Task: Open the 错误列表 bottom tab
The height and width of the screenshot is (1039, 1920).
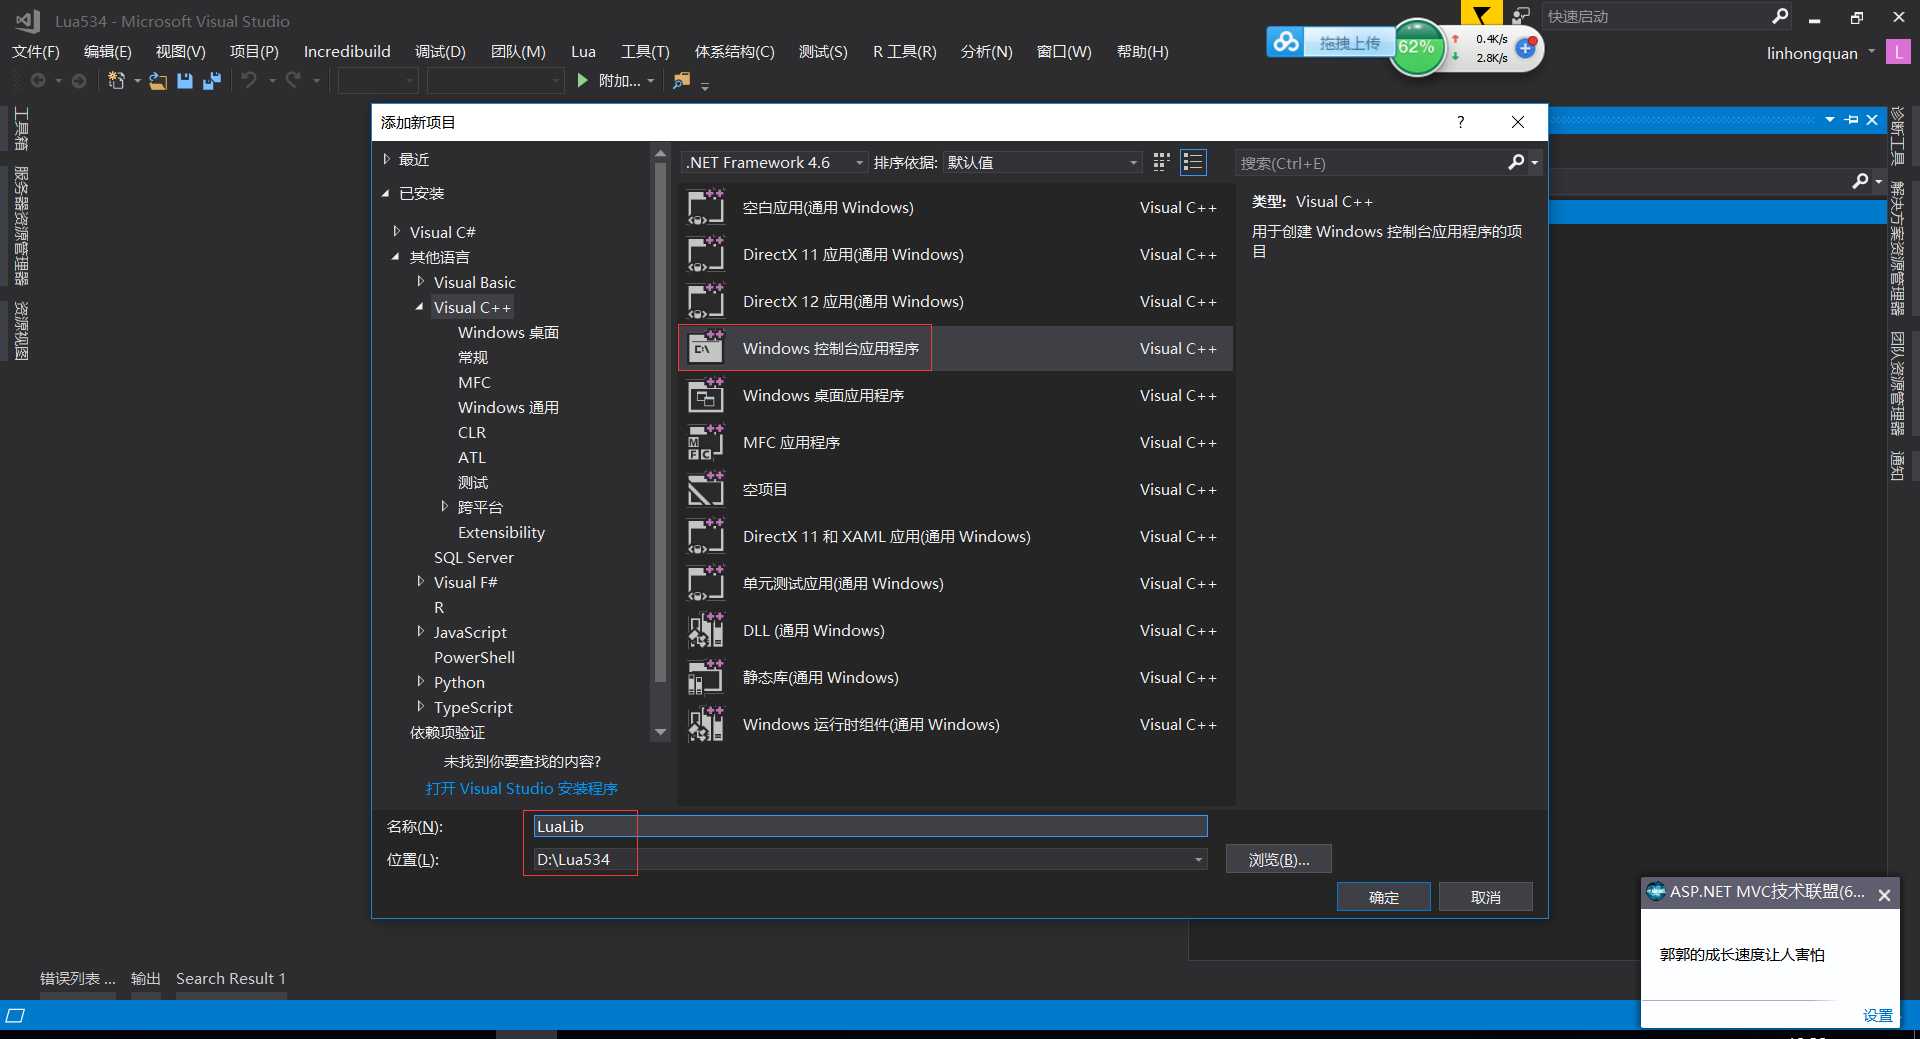Action: coord(77,978)
